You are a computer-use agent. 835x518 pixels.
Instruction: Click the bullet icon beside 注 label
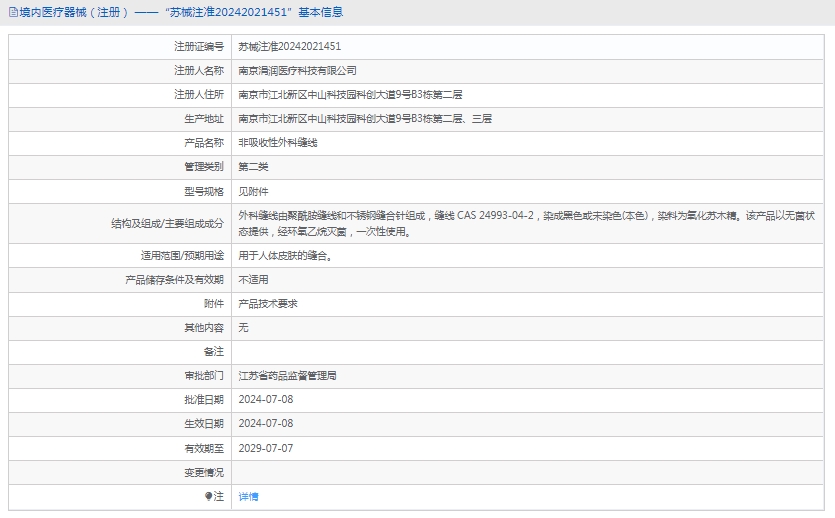tap(209, 497)
